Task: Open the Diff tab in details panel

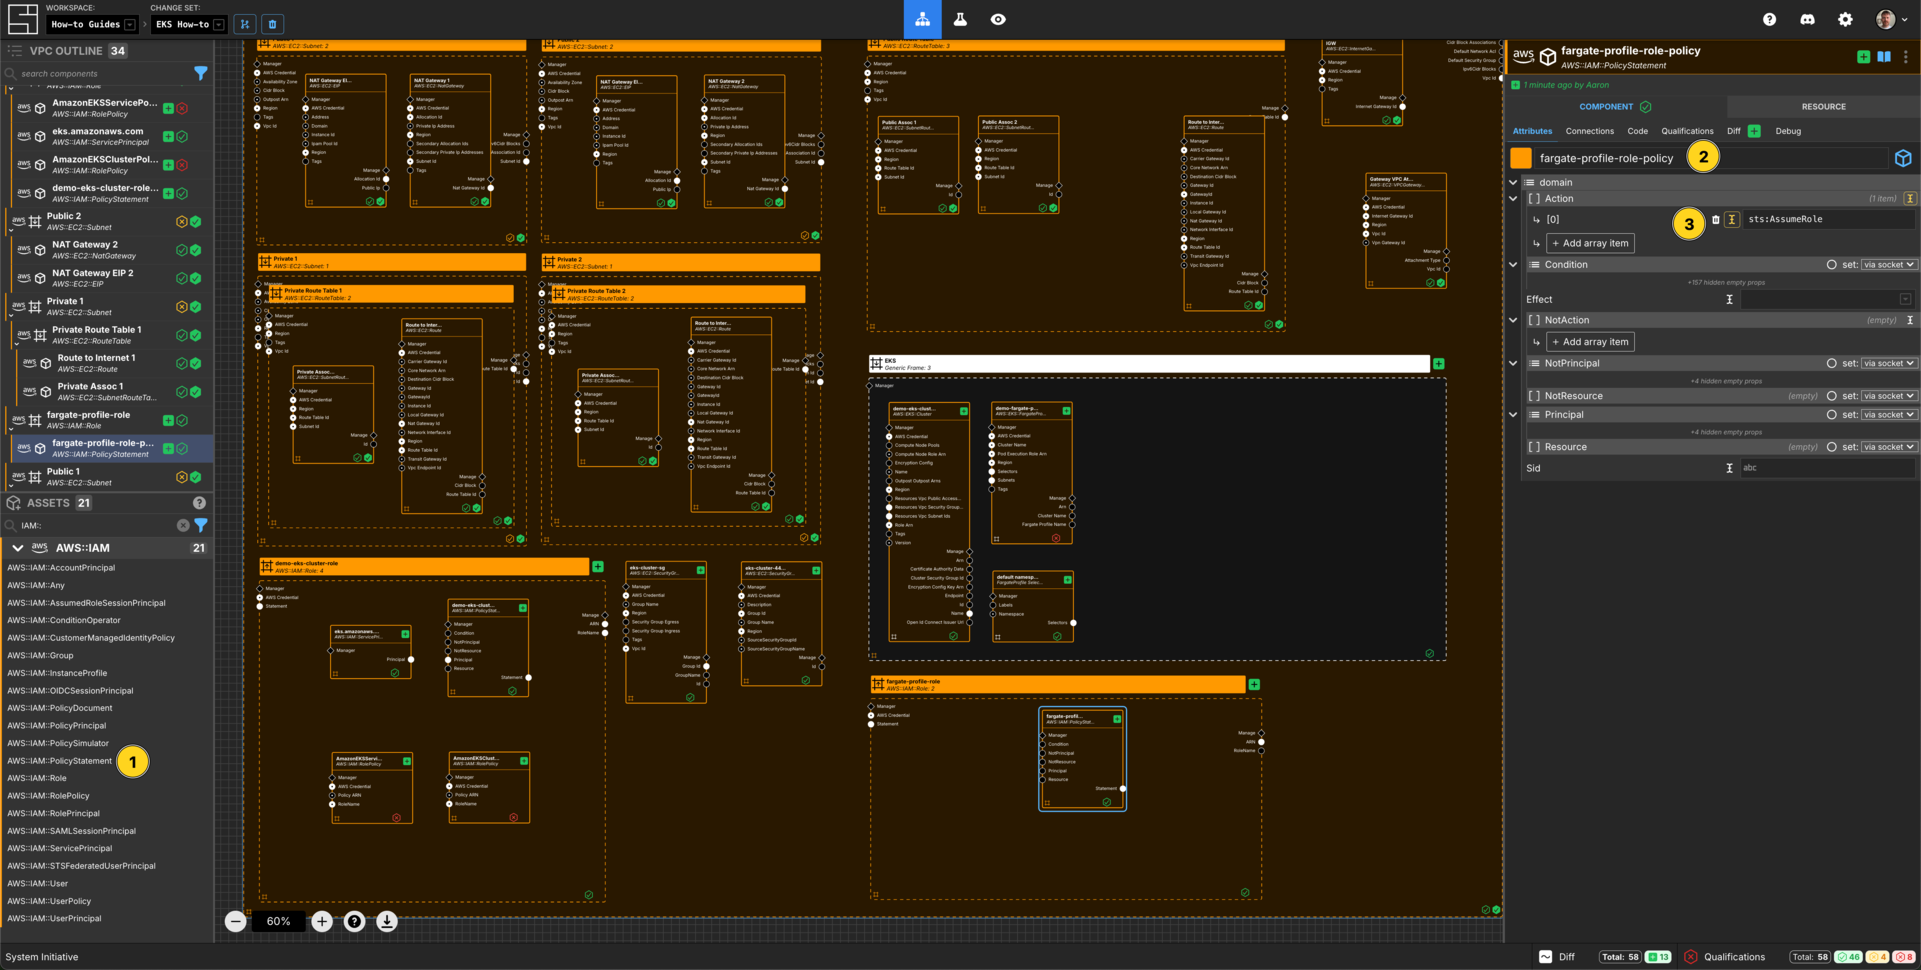Action: (x=1733, y=131)
